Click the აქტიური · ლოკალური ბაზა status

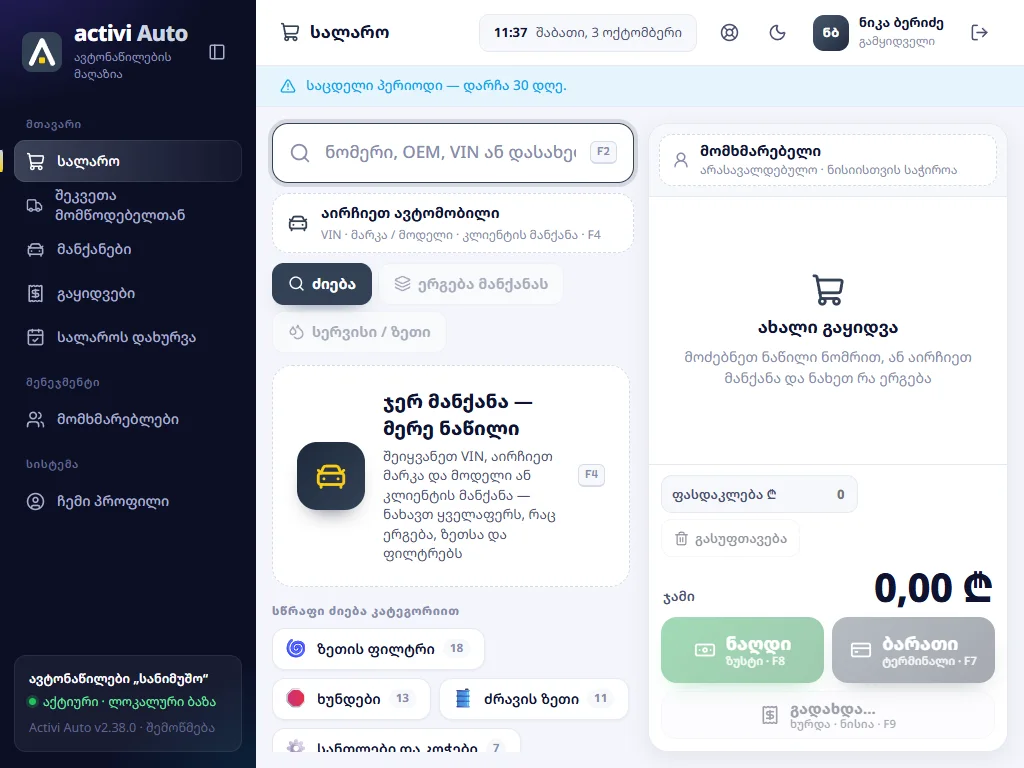point(122,702)
